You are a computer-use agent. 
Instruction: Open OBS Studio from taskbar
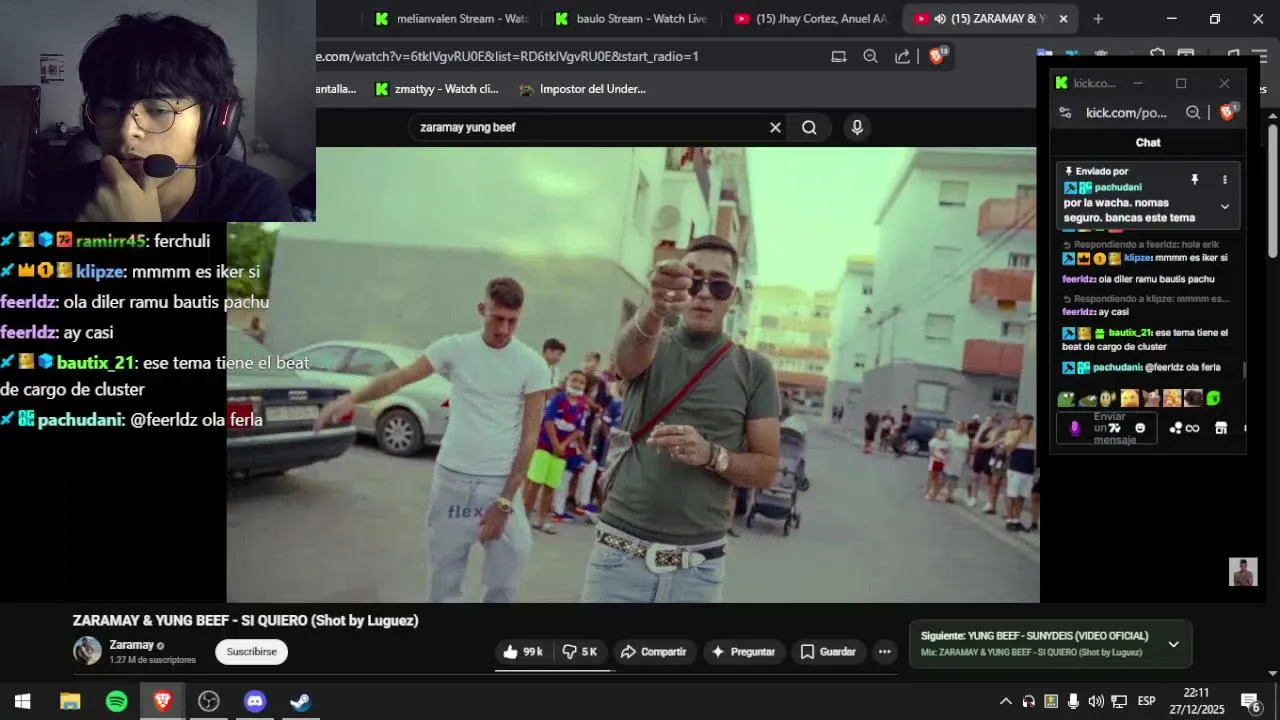coord(208,701)
